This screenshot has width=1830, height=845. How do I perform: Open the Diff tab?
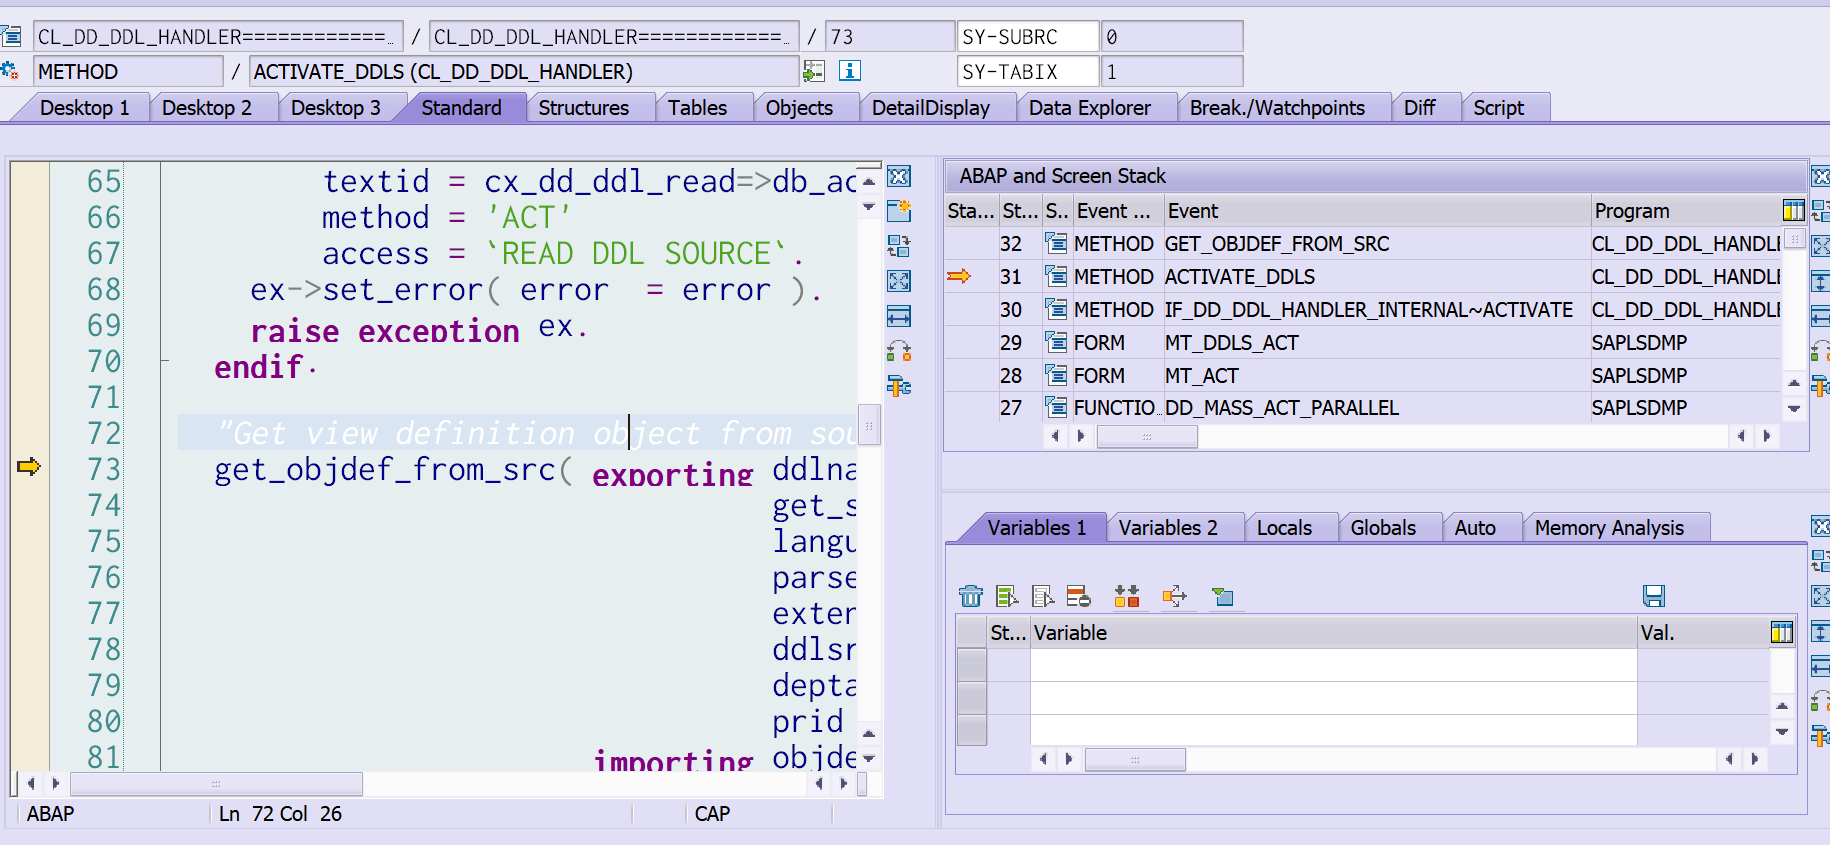point(1419,108)
